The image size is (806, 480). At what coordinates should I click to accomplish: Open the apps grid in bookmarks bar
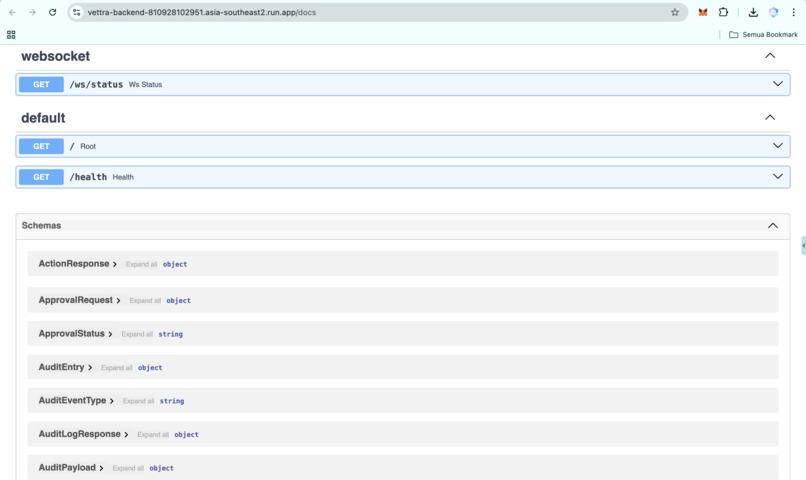coord(11,34)
